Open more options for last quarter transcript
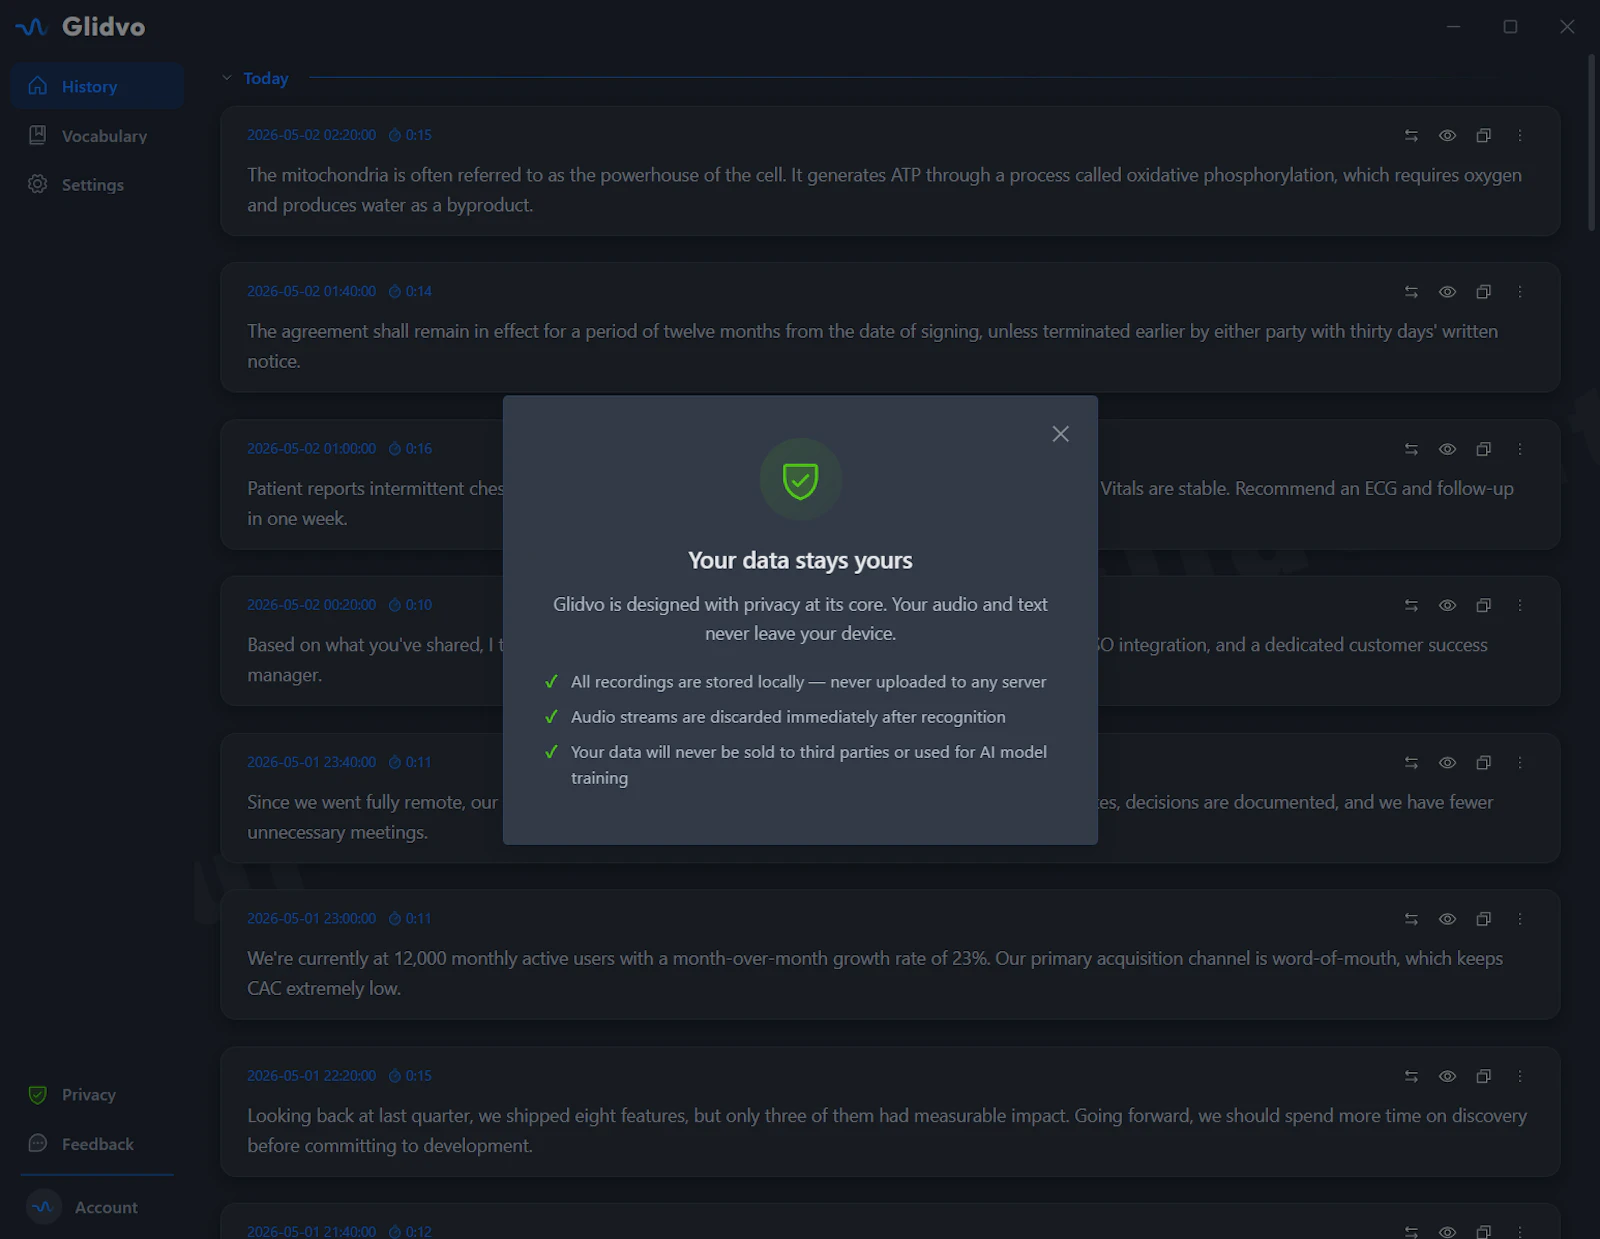Image resolution: width=1600 pixels, height=1239 pixels. [x=1519, y=1076]
